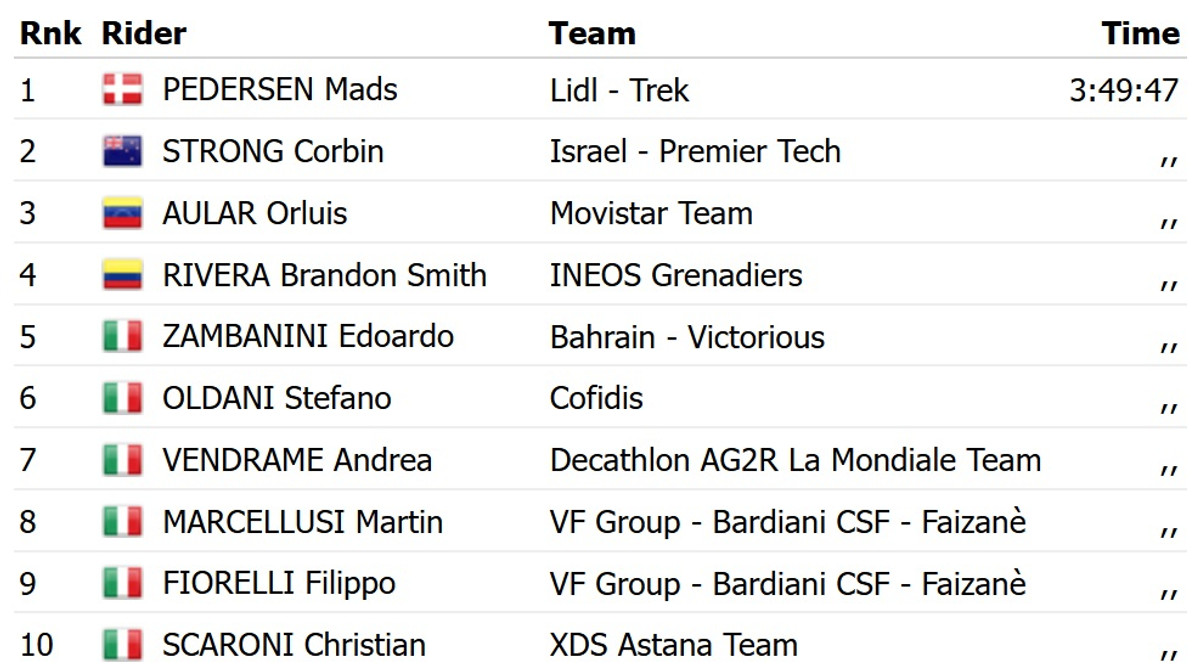The width and height of the screenshot is (1200, 672).
Task: Click the Danish flag beside Pedersen
Action: 122,90
